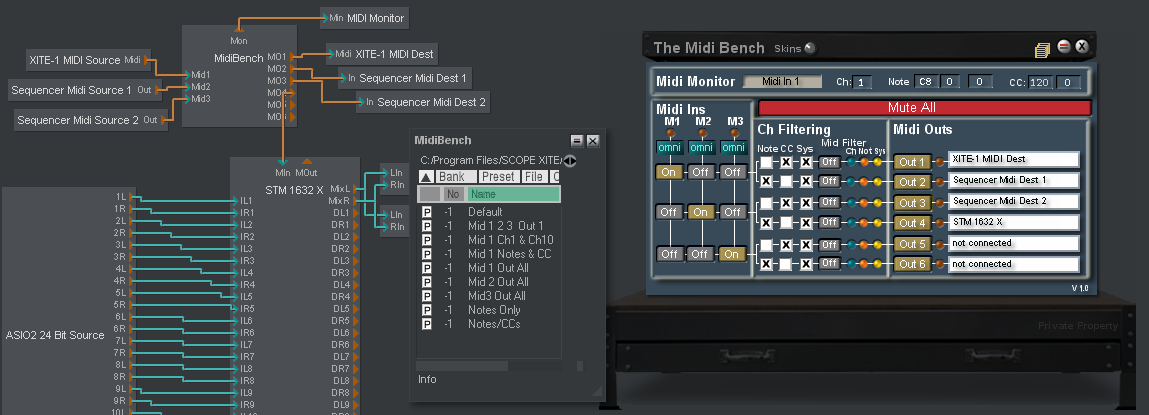
Task: Click the yellow Sys filter LED in Out 3 row
Action: [x=879, y=202]
